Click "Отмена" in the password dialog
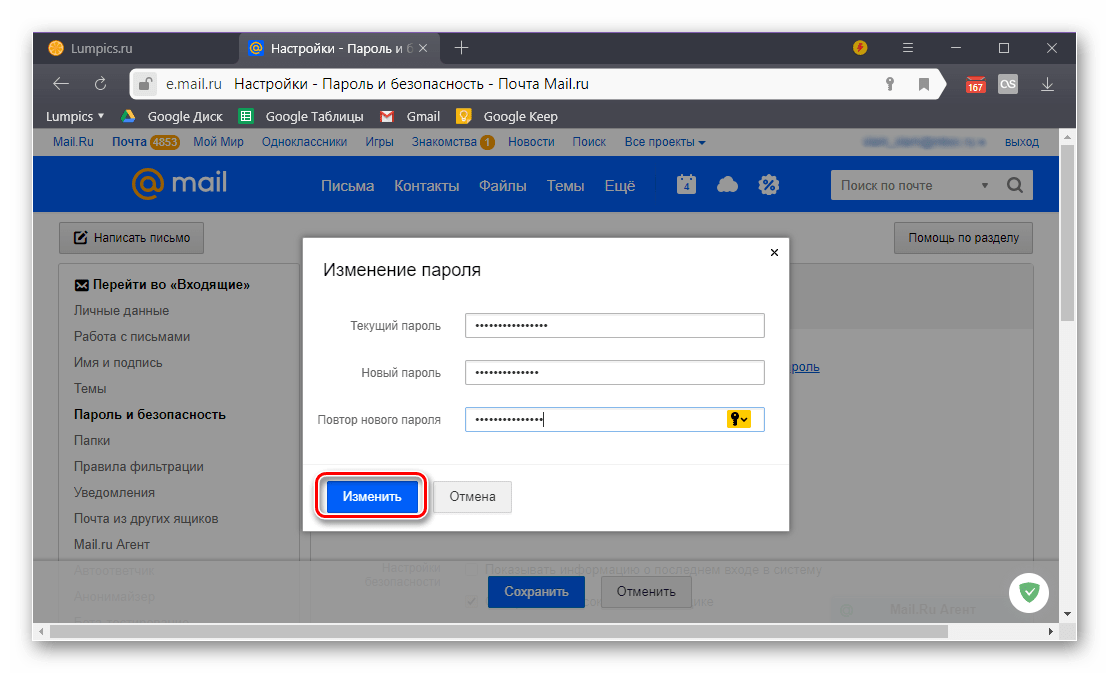This screenshot has width=1109, height=673. (x=473, y=497)
